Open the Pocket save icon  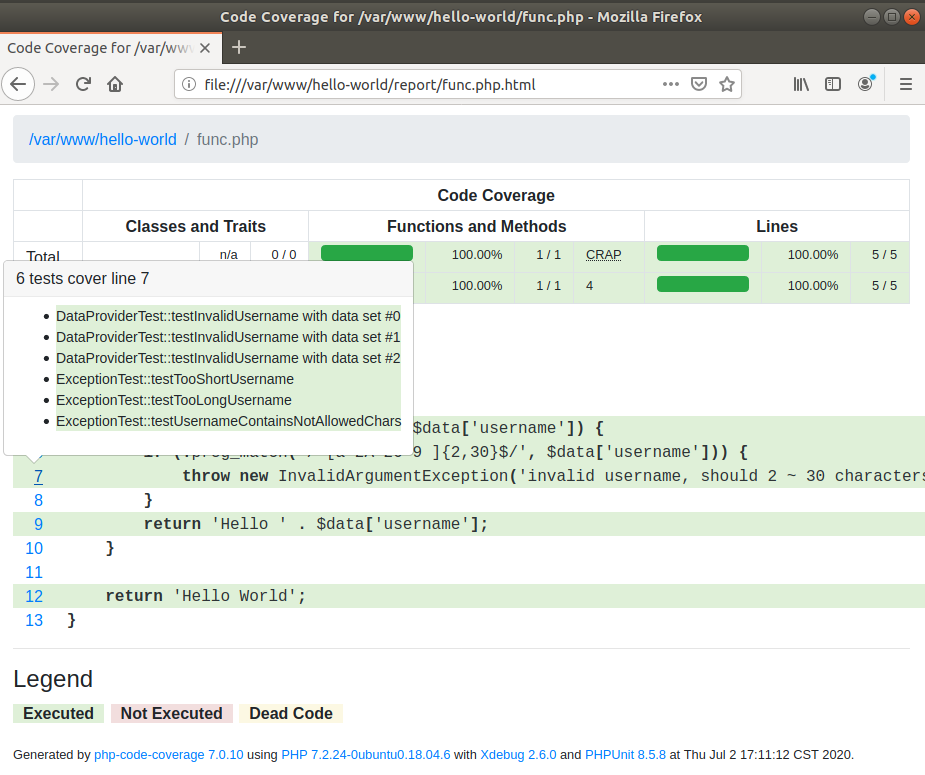click(700, 85)
